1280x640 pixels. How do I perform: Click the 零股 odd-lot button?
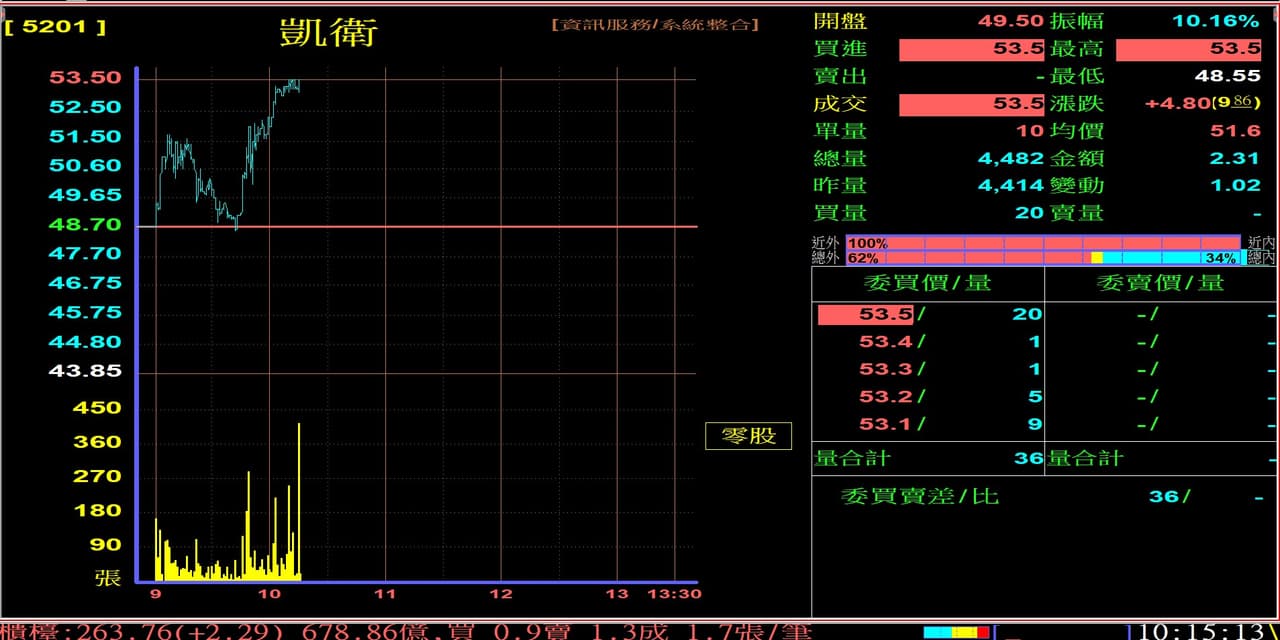pyautogui.click(x=748, y=436)
